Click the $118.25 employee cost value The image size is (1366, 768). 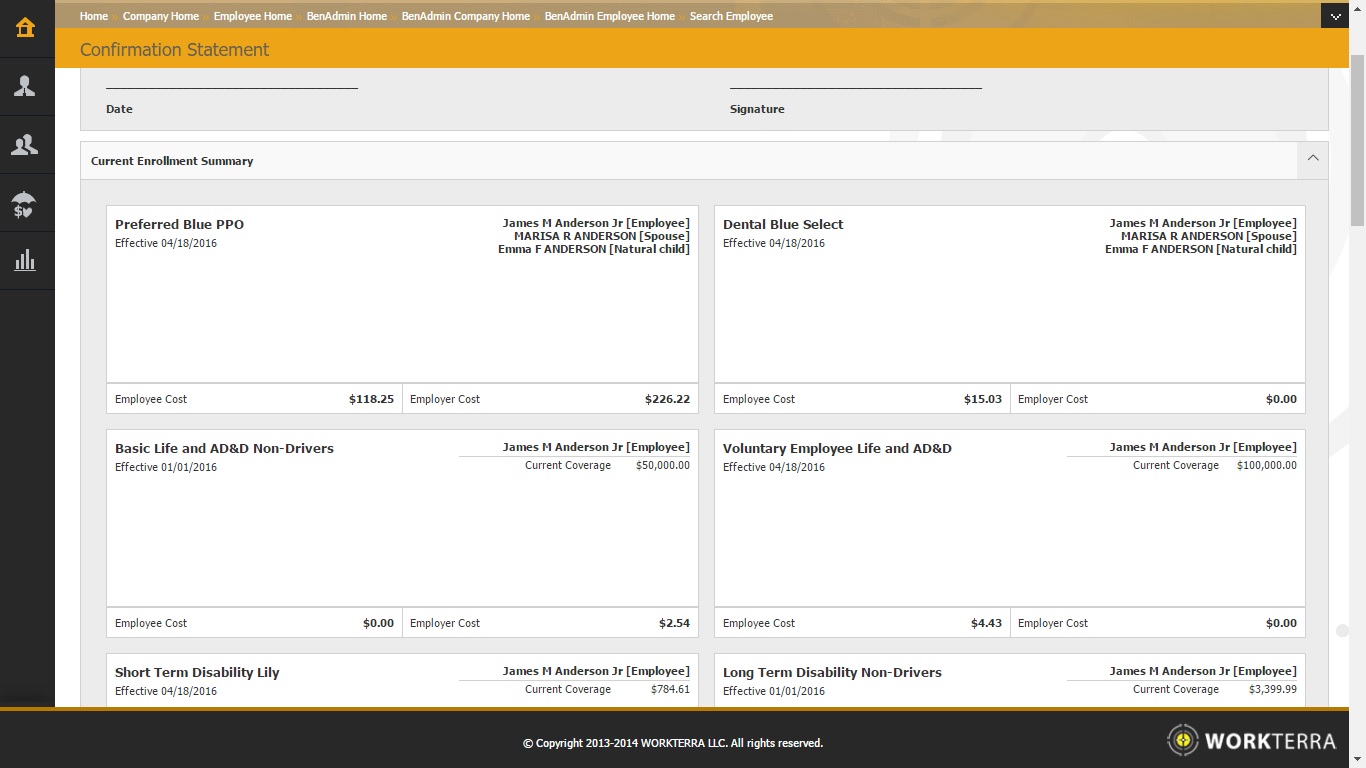371,399
